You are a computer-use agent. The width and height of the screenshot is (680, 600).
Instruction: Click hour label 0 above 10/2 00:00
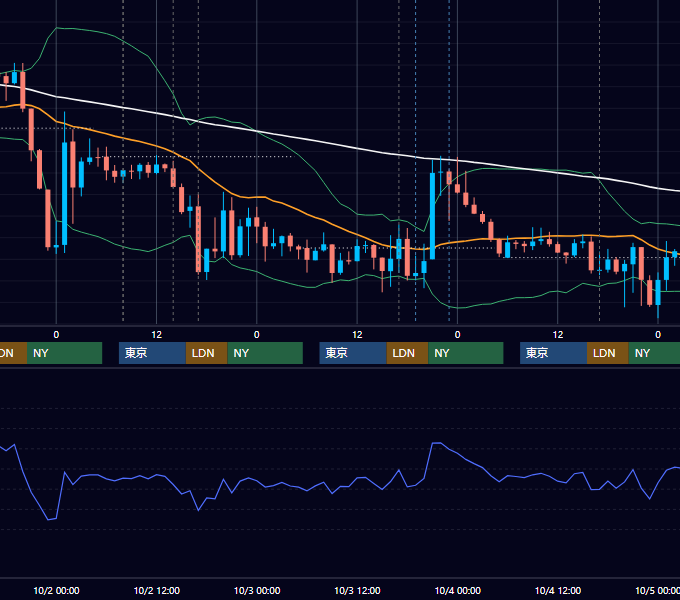coord(56,335)
